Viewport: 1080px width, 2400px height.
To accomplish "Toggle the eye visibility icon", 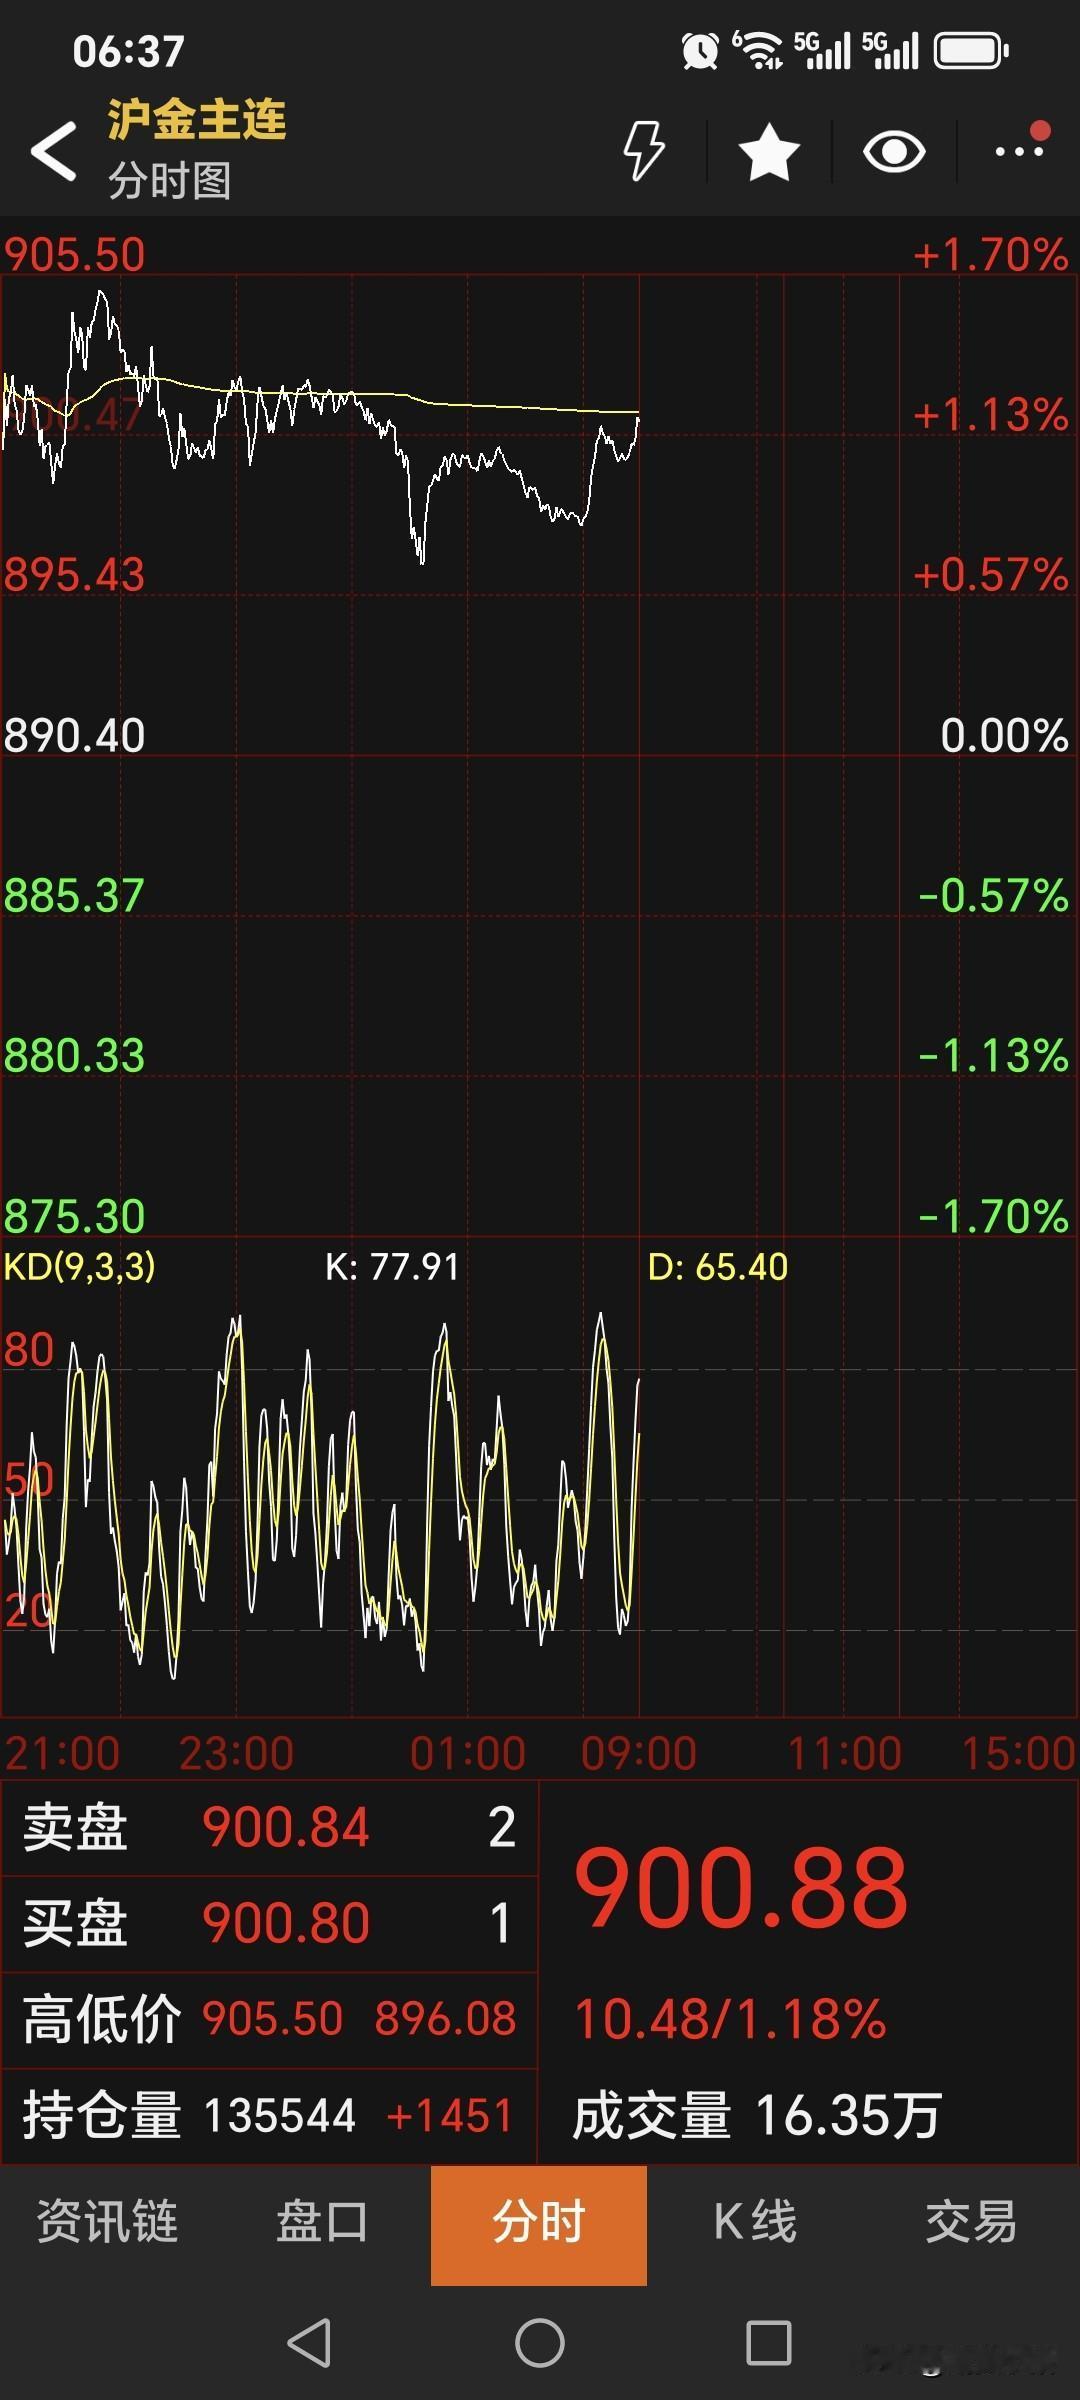I will coord(894,152).
